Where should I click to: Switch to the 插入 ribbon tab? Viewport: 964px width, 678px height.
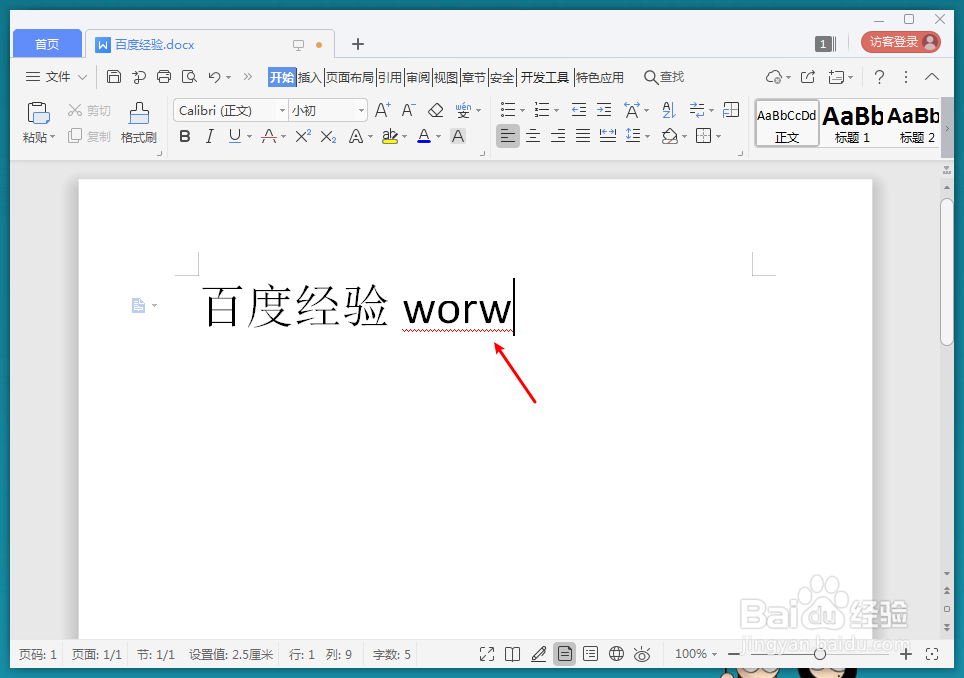click(310, 77)
